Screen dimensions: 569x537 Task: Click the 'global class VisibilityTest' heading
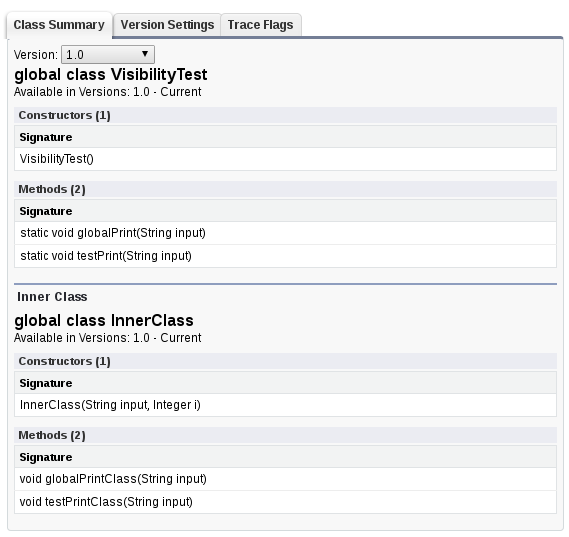click(x=111, y=75)
